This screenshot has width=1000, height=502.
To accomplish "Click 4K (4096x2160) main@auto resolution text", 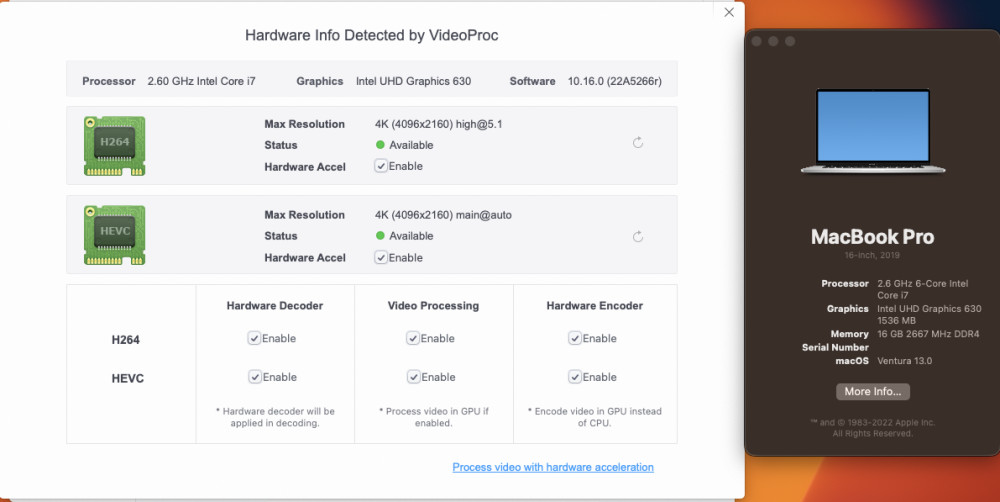I will coord(443,215).
